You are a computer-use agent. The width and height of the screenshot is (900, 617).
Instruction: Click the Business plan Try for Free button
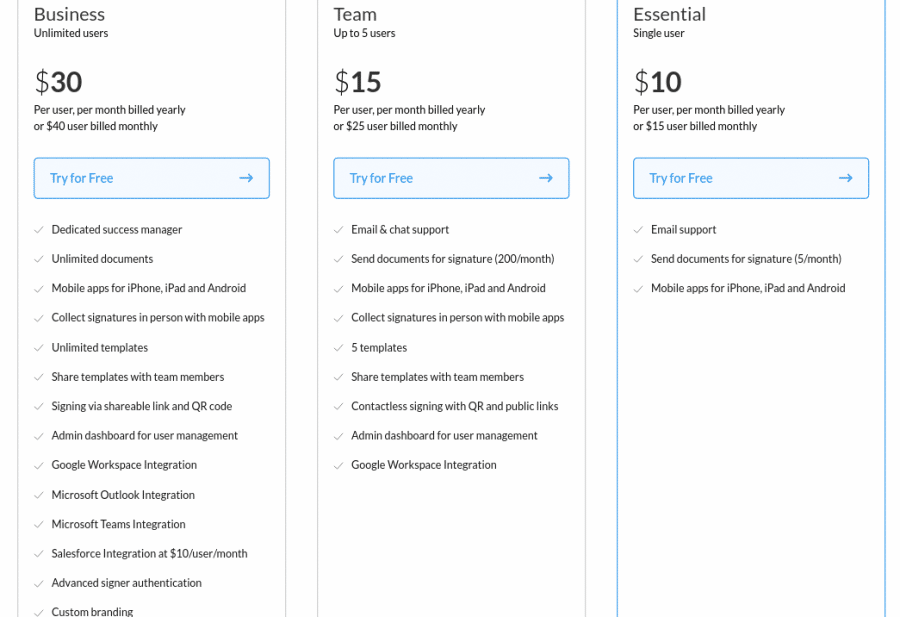[152, 178]
